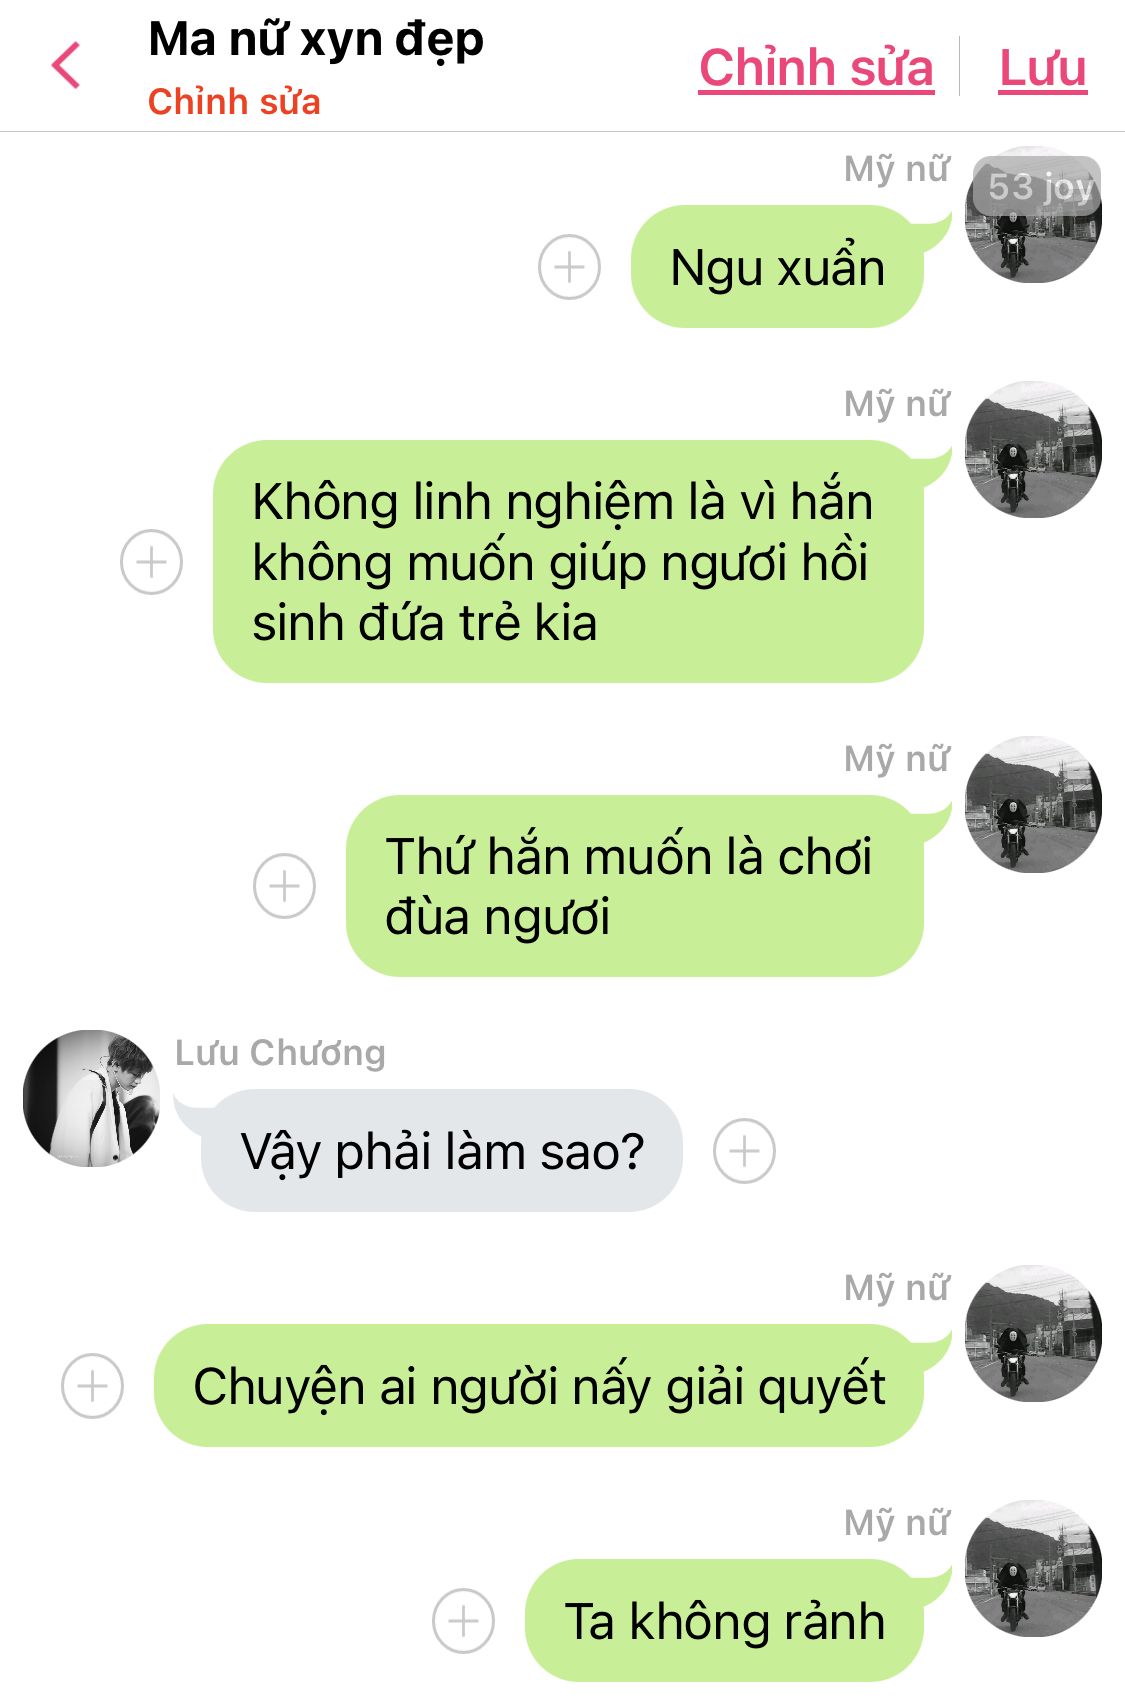Image resolution: width=1125 pixels, height=1706 pixels.
Task: Select the "Ma nữ xyn đẹp" title
Action: click(316, 40)
